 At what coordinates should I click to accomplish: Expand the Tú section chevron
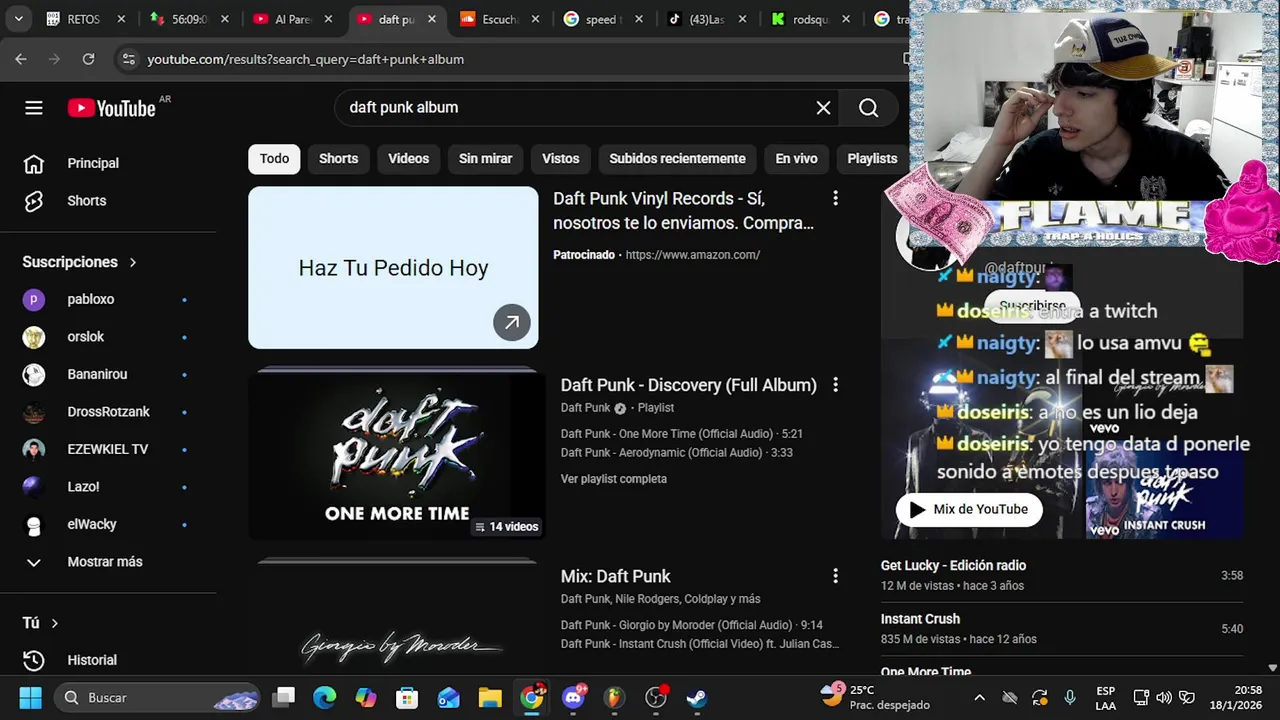pos(54,623)
